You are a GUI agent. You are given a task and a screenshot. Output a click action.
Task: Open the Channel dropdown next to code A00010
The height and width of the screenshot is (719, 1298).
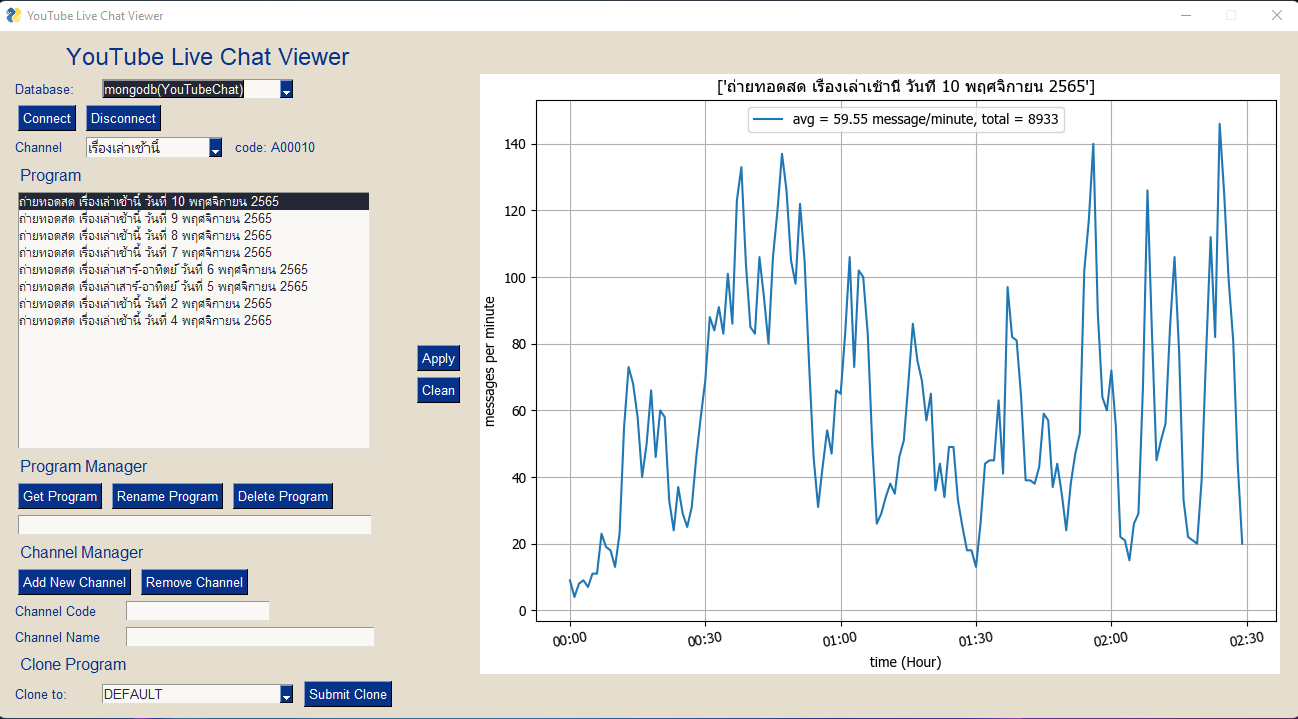(215, 147)
